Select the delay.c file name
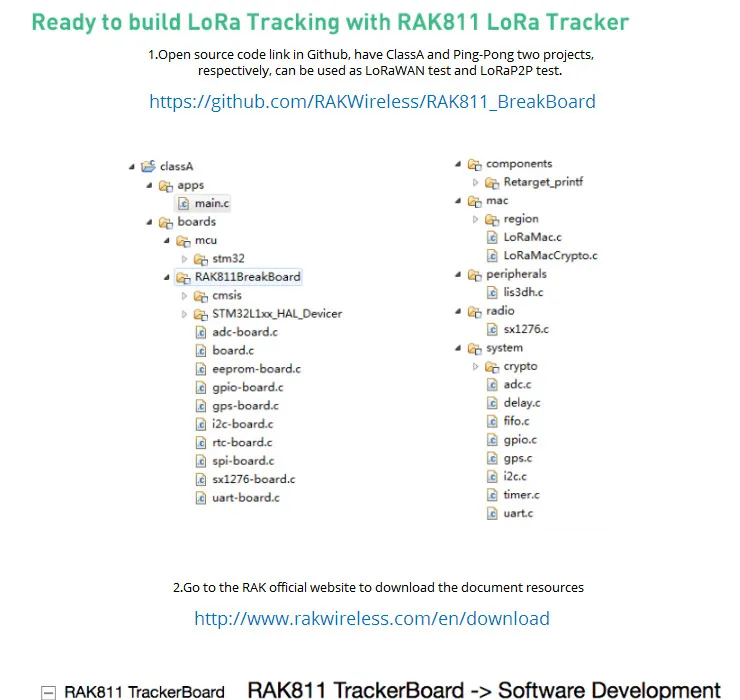The image size is (740, 700). [522, 403]
